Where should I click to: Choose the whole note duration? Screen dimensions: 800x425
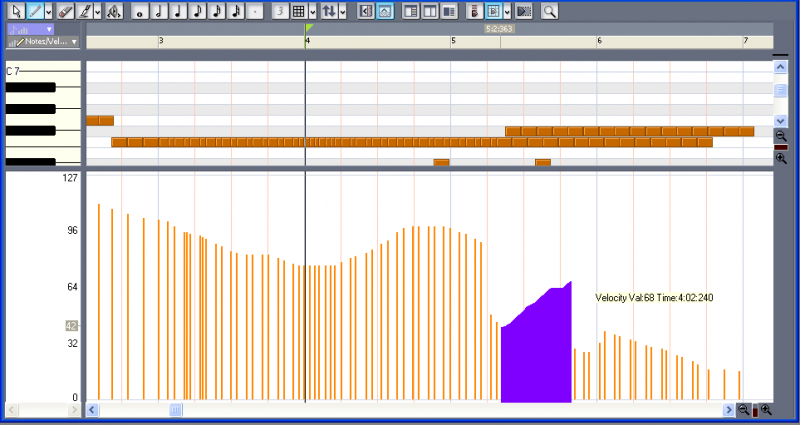(139, 11)
